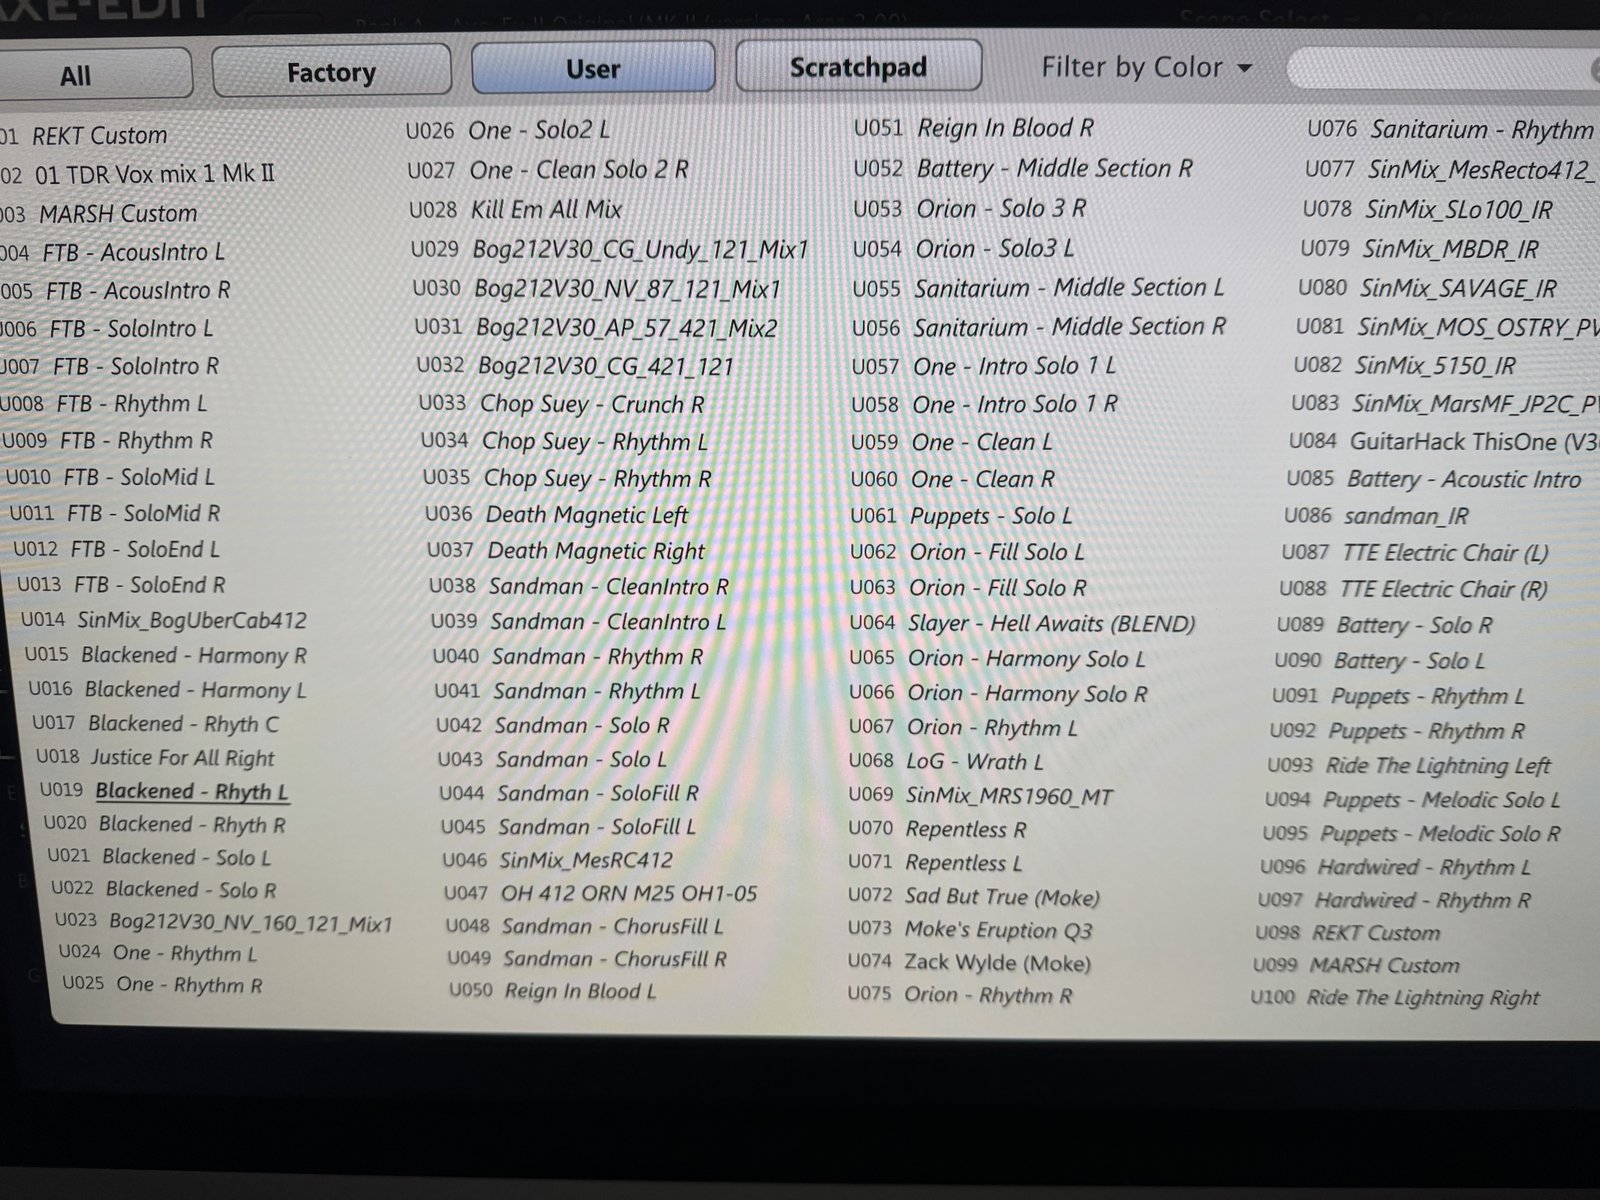Screen dimensions: 1600x1200
Task: Select U068 LoG - Wrath L
Action: click(x=946, y=761)
